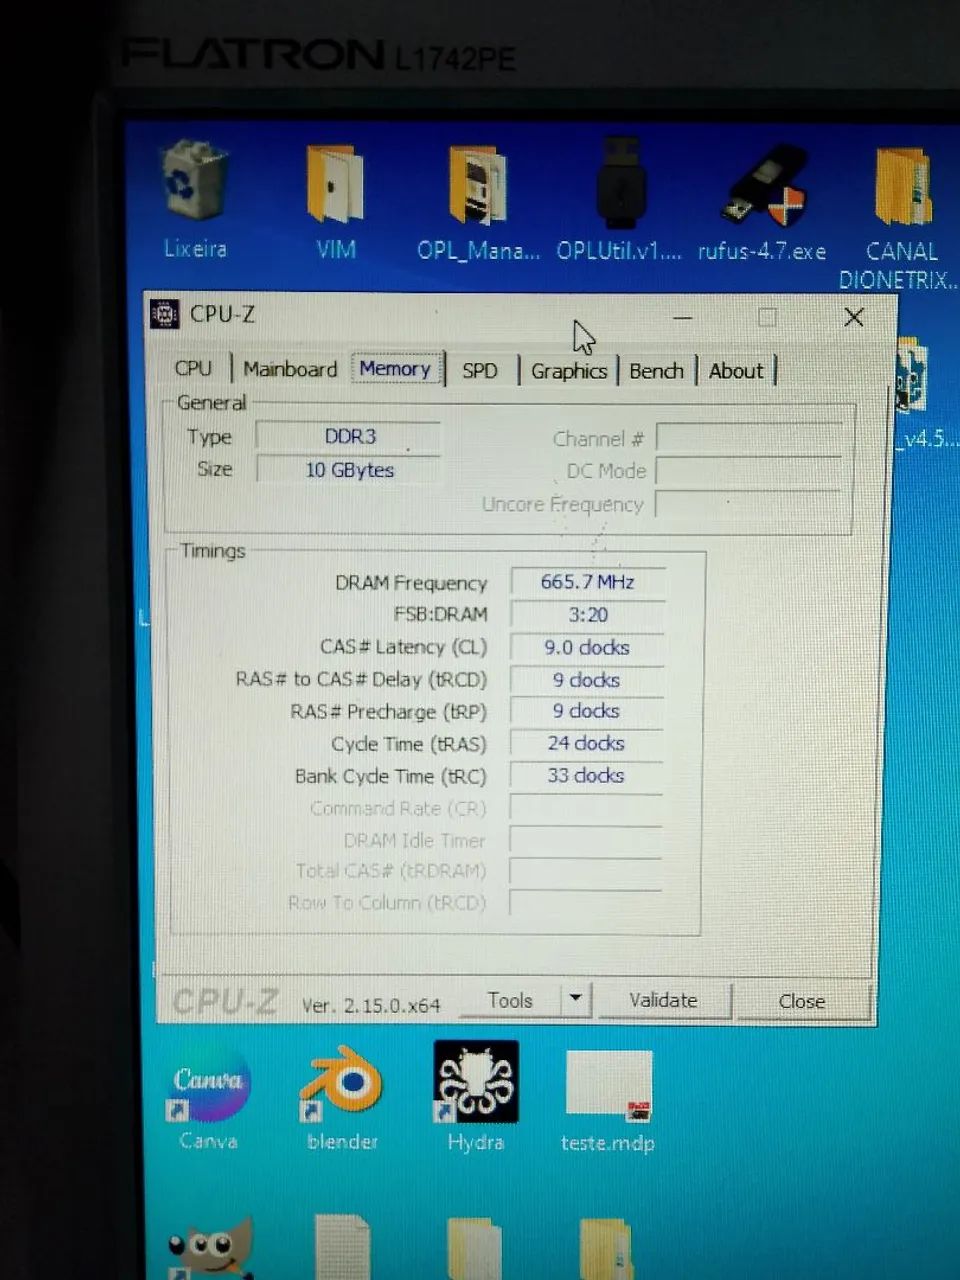
Task: Click the empty Uncore Frequency field
Action: pos(749,504)
